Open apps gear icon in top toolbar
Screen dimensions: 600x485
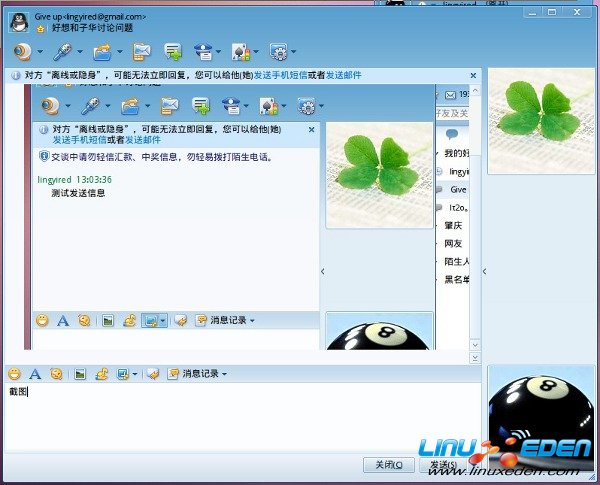pos(276,50)
